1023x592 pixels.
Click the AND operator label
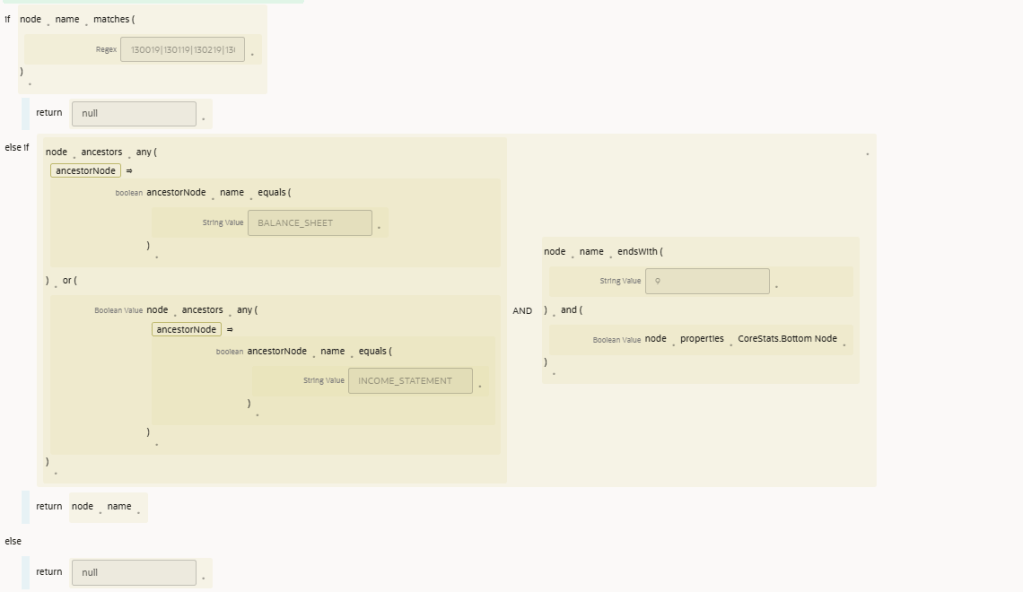click(523, 311)
